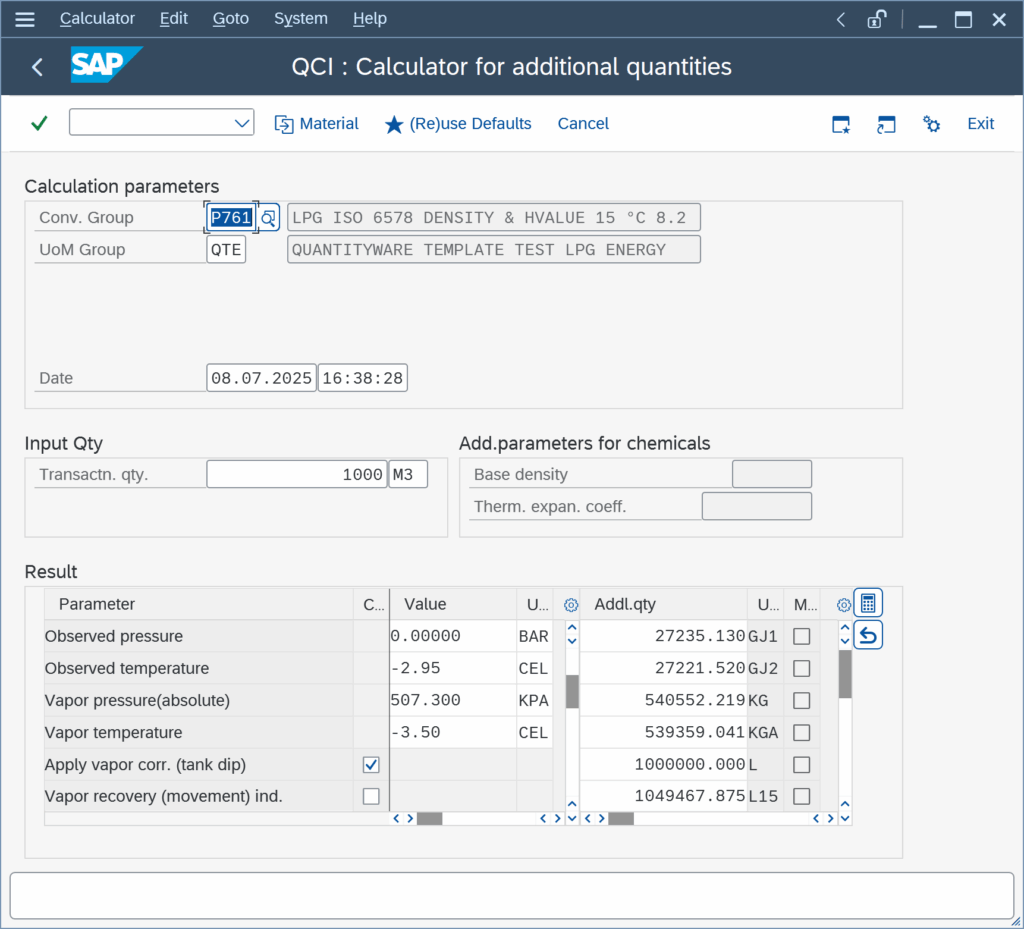
Task: Check the M checkbox for KG row
Action: [x=801, y=701]
